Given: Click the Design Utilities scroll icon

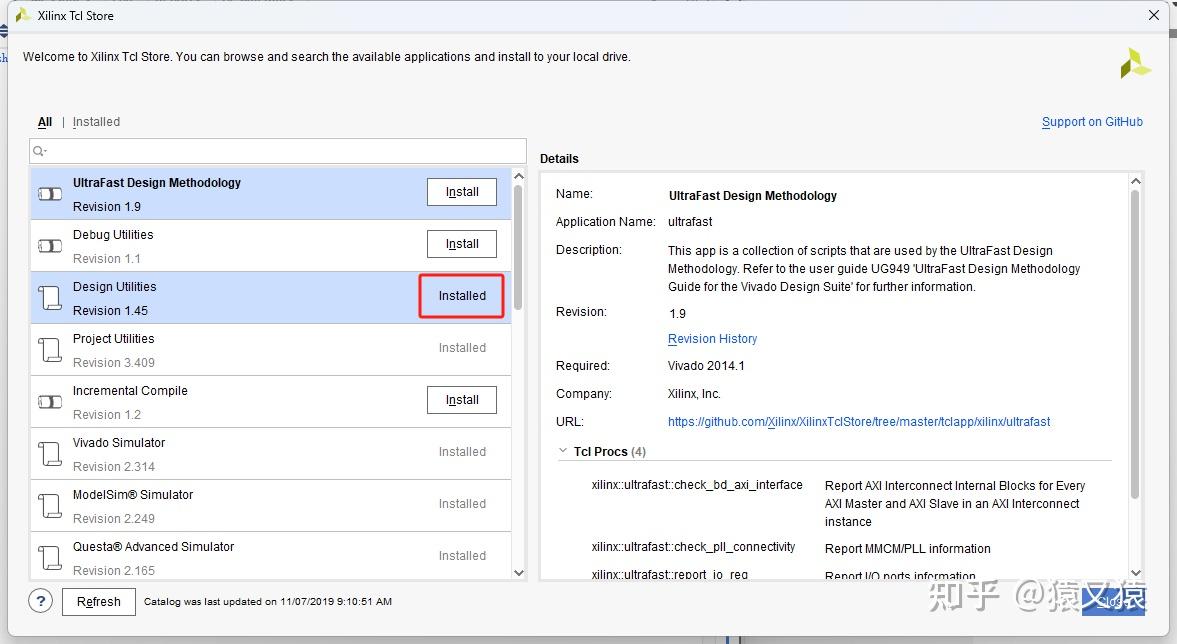Looking at the screenshot, I should (x=50, y=298).
